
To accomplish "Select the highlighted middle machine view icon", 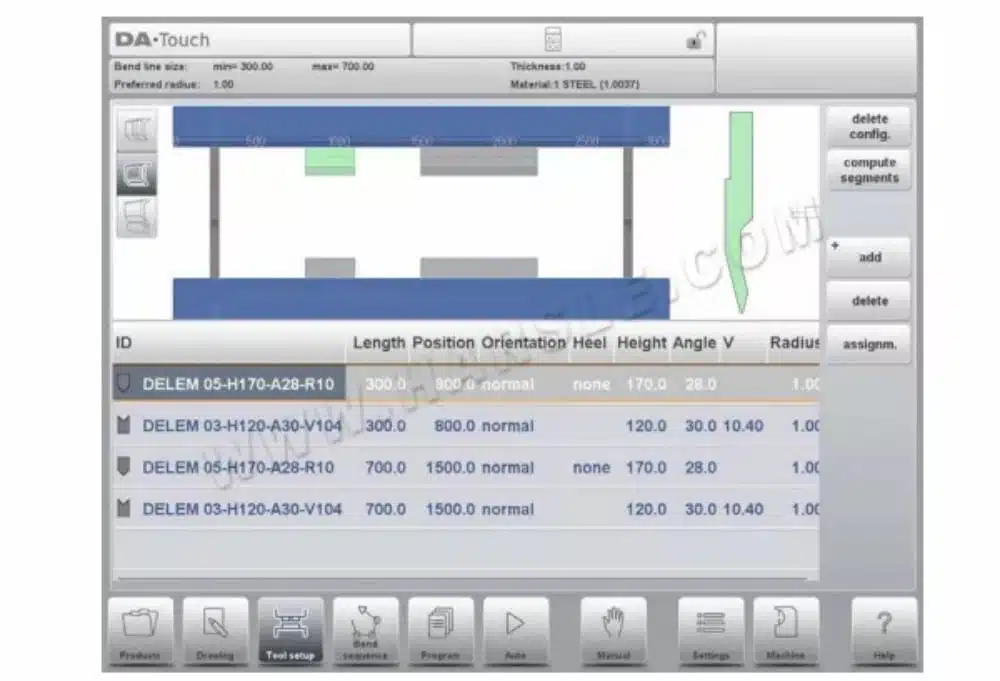I will 136,174.
